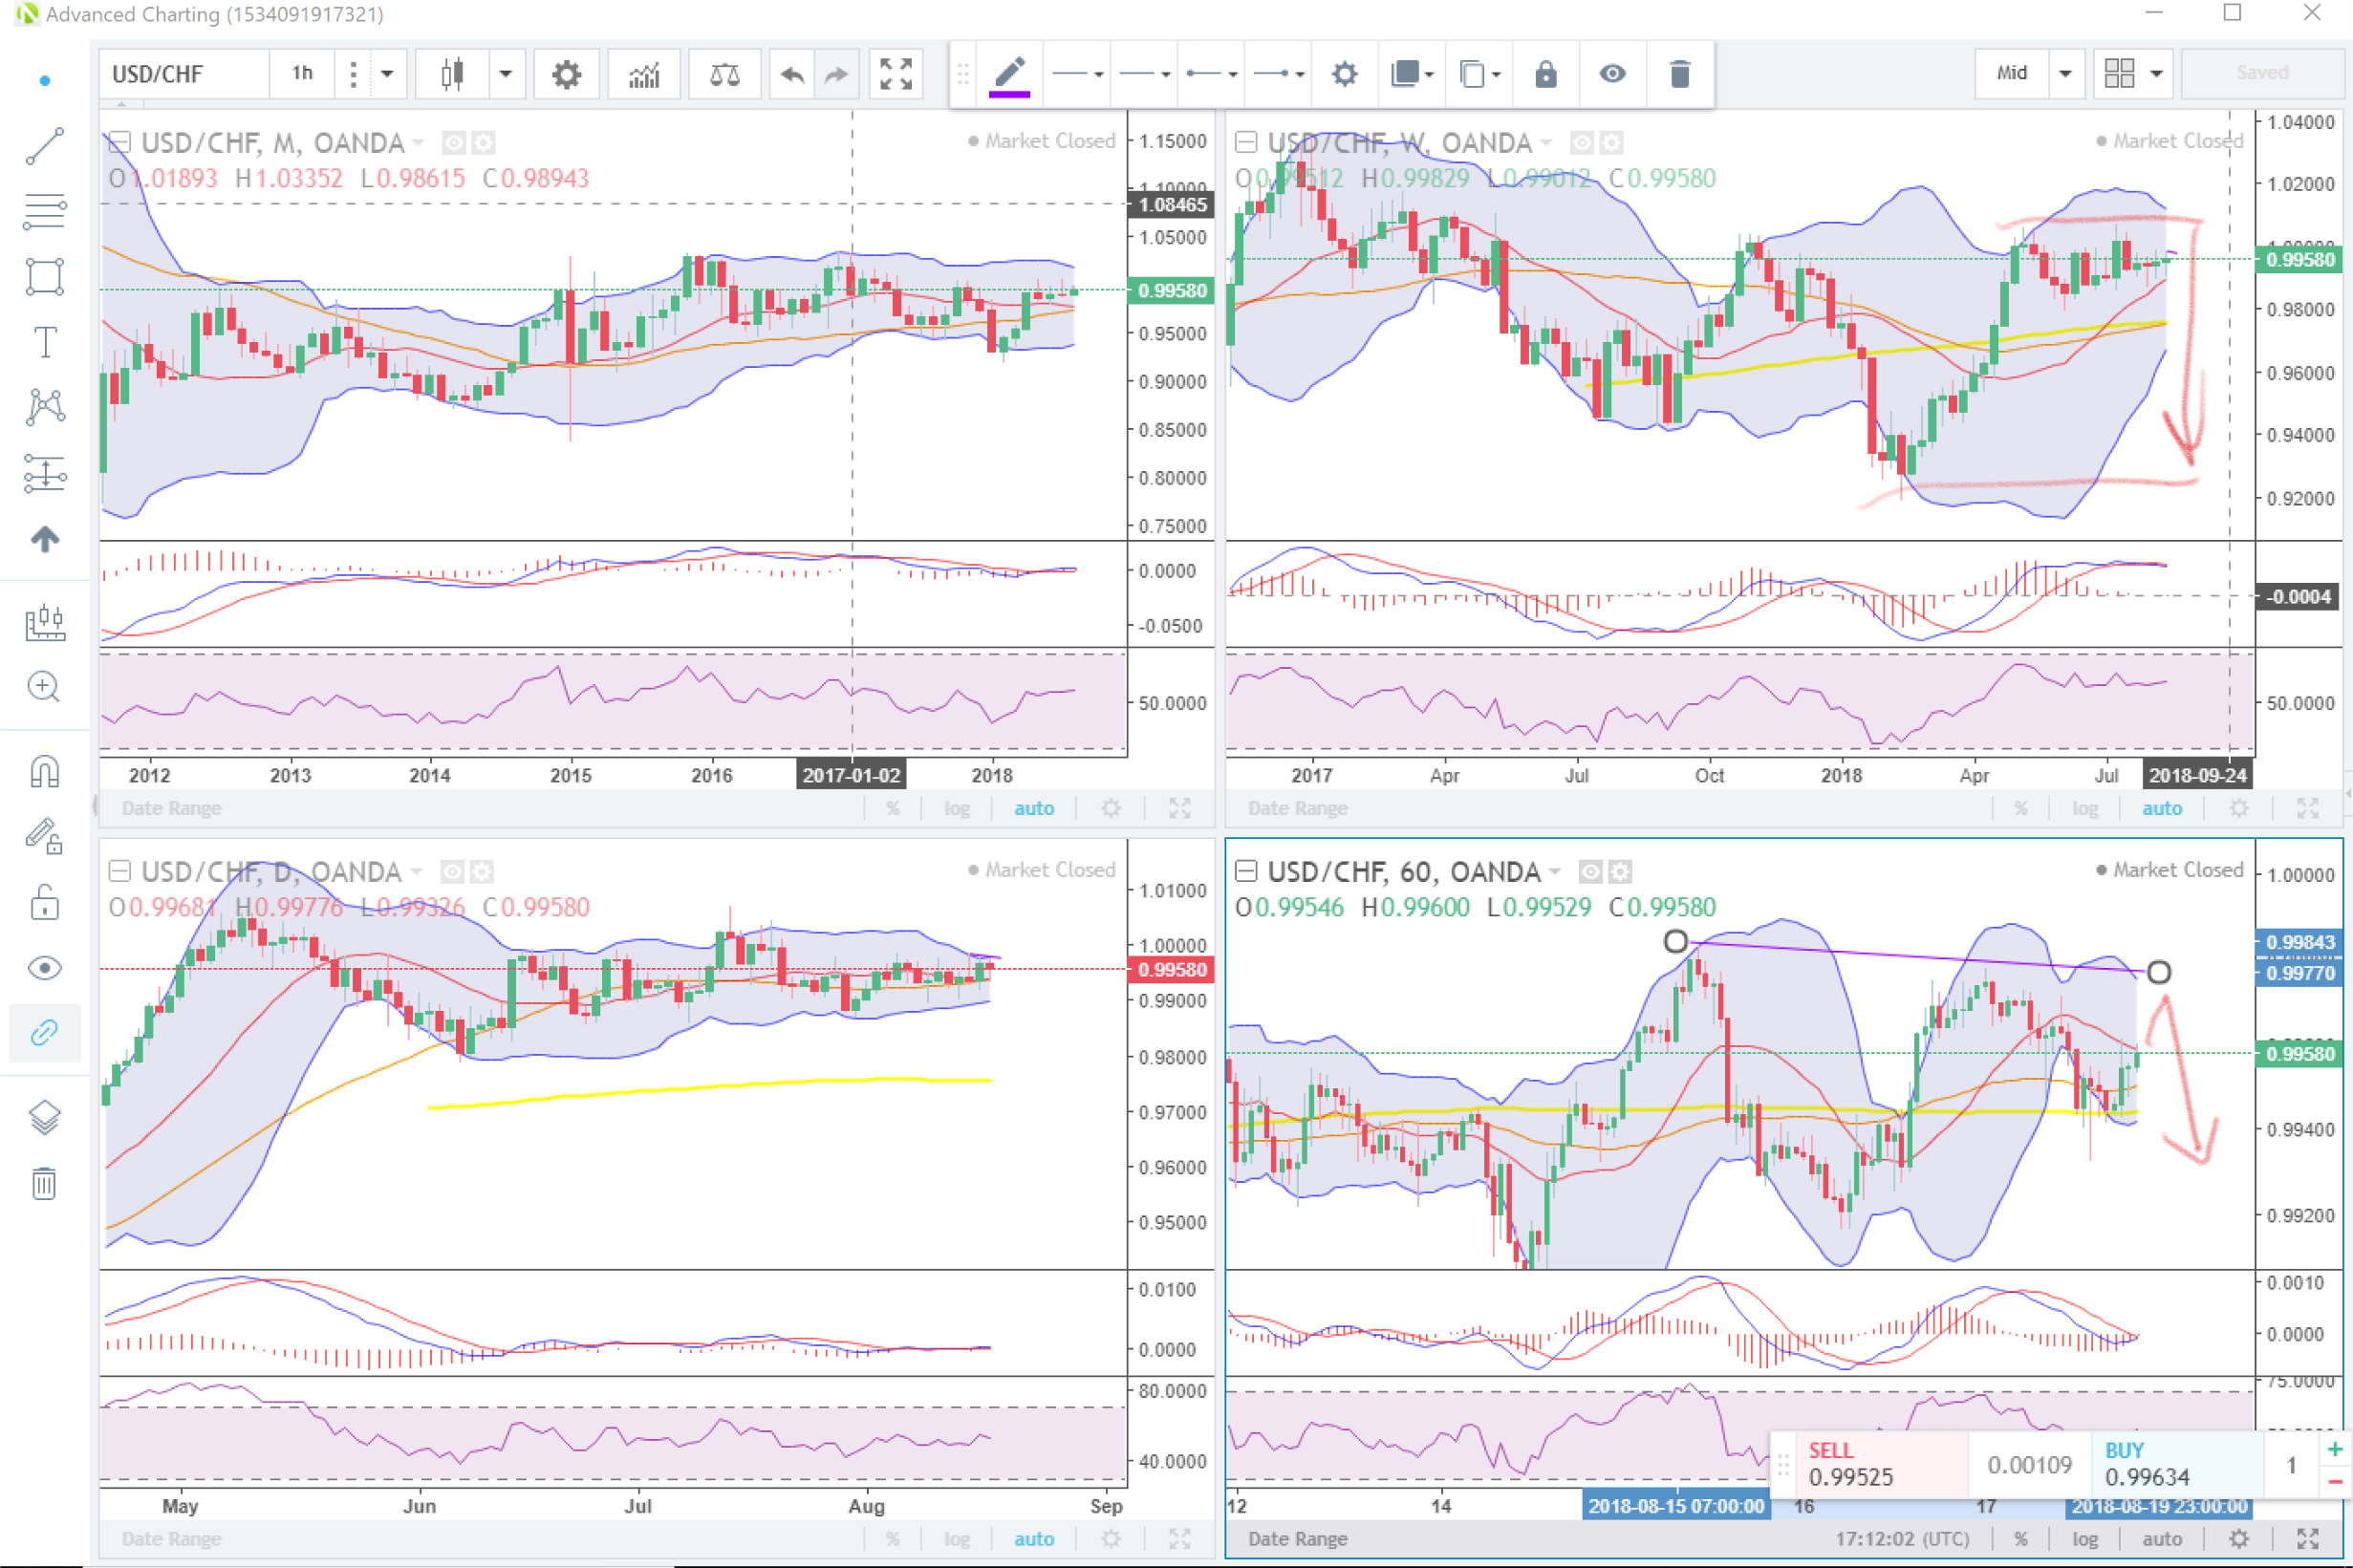Toggle drawing visibility eye in drawing toolbar
This screenshot has height=1568, width=2353.
pos(1612,74)
